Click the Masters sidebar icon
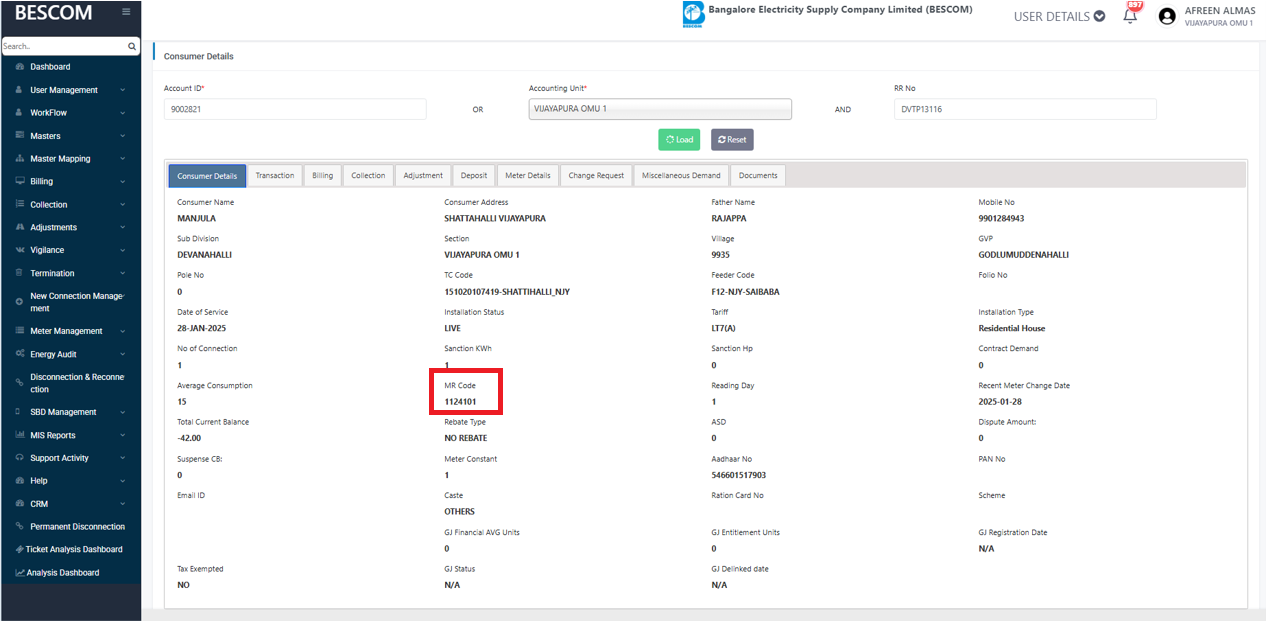This screenshot has width=1266, height=621. point(20,136)
